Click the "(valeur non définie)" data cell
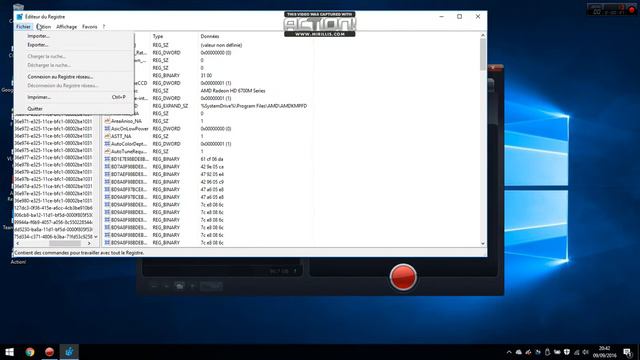 click(221, 45)
